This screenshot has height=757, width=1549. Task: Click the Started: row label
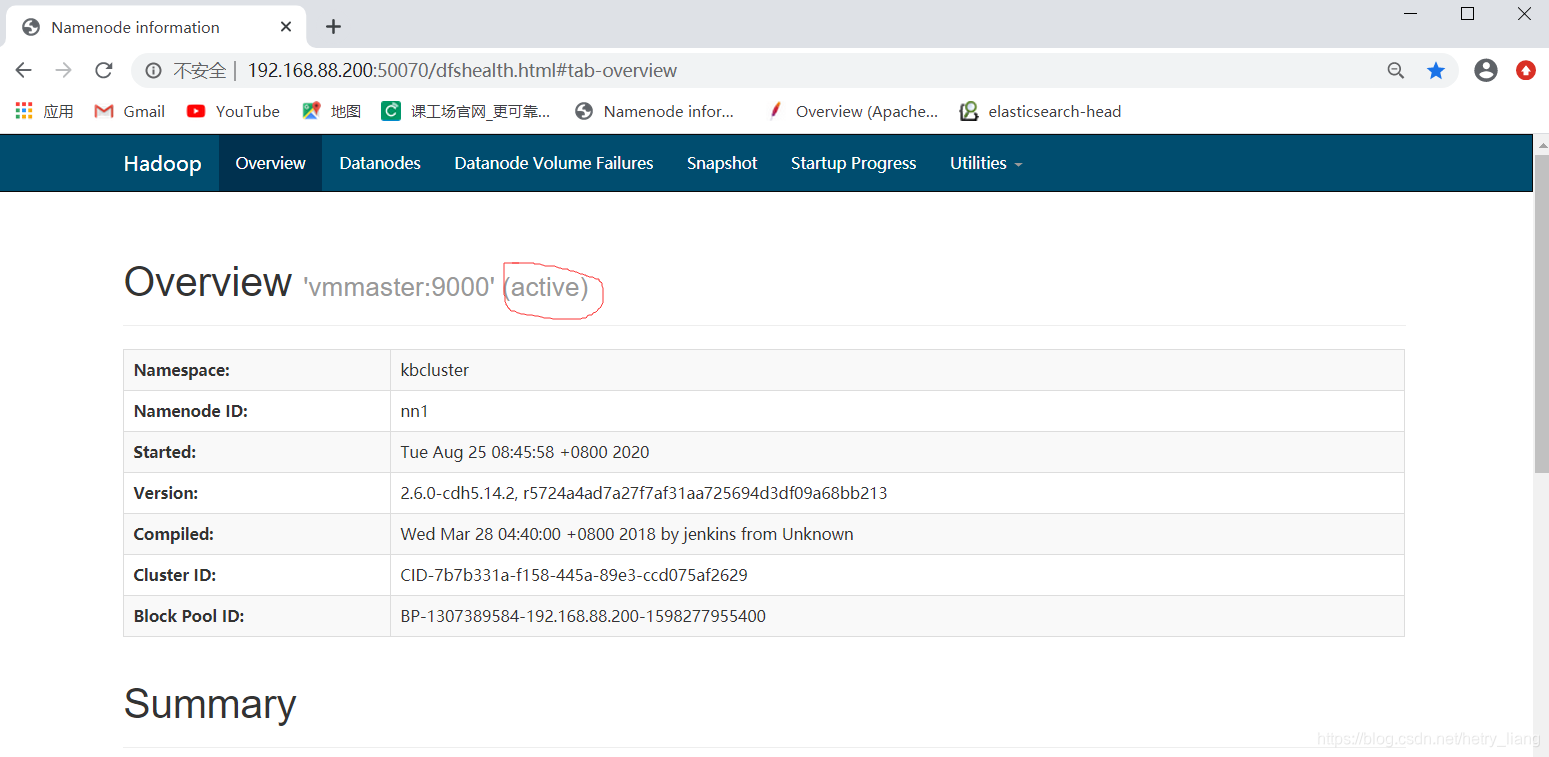(x=165, y=452)
